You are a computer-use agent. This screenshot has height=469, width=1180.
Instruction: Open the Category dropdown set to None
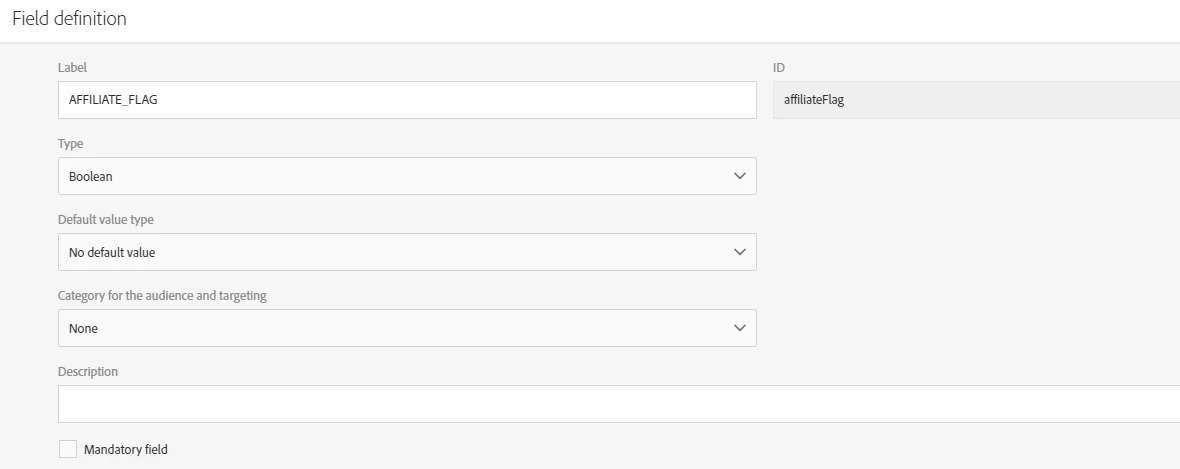pos(400,328)
